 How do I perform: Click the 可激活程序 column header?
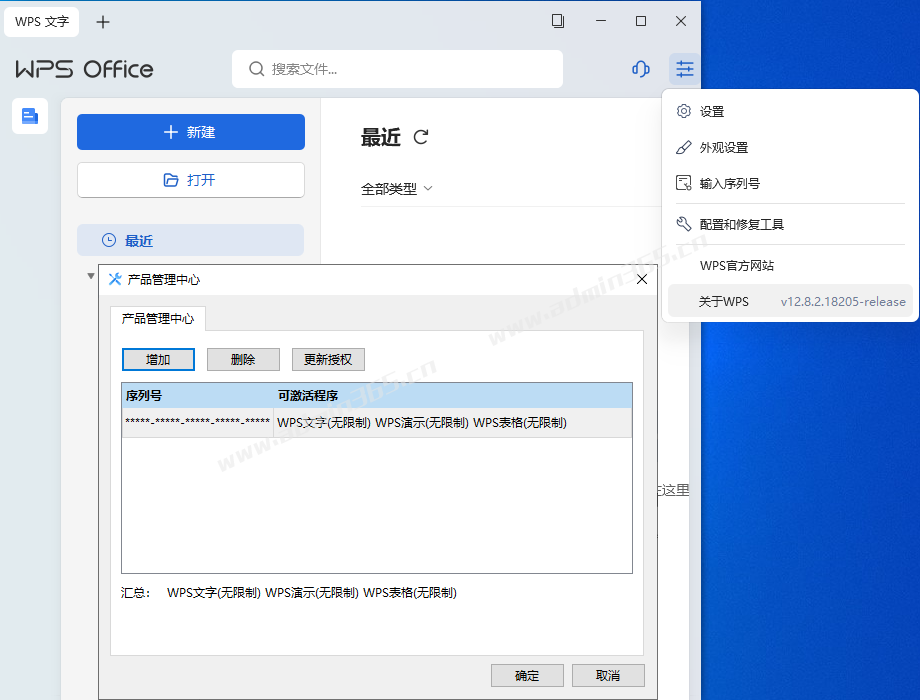pyautogui.click(x=453, y=395)
